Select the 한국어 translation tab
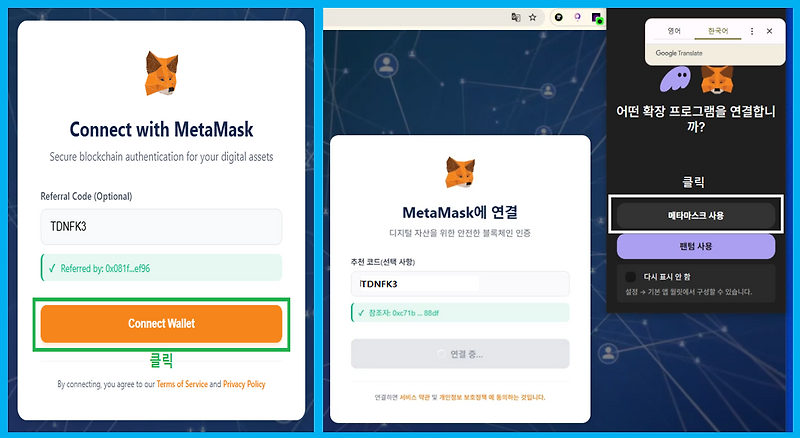 point(717,31)
